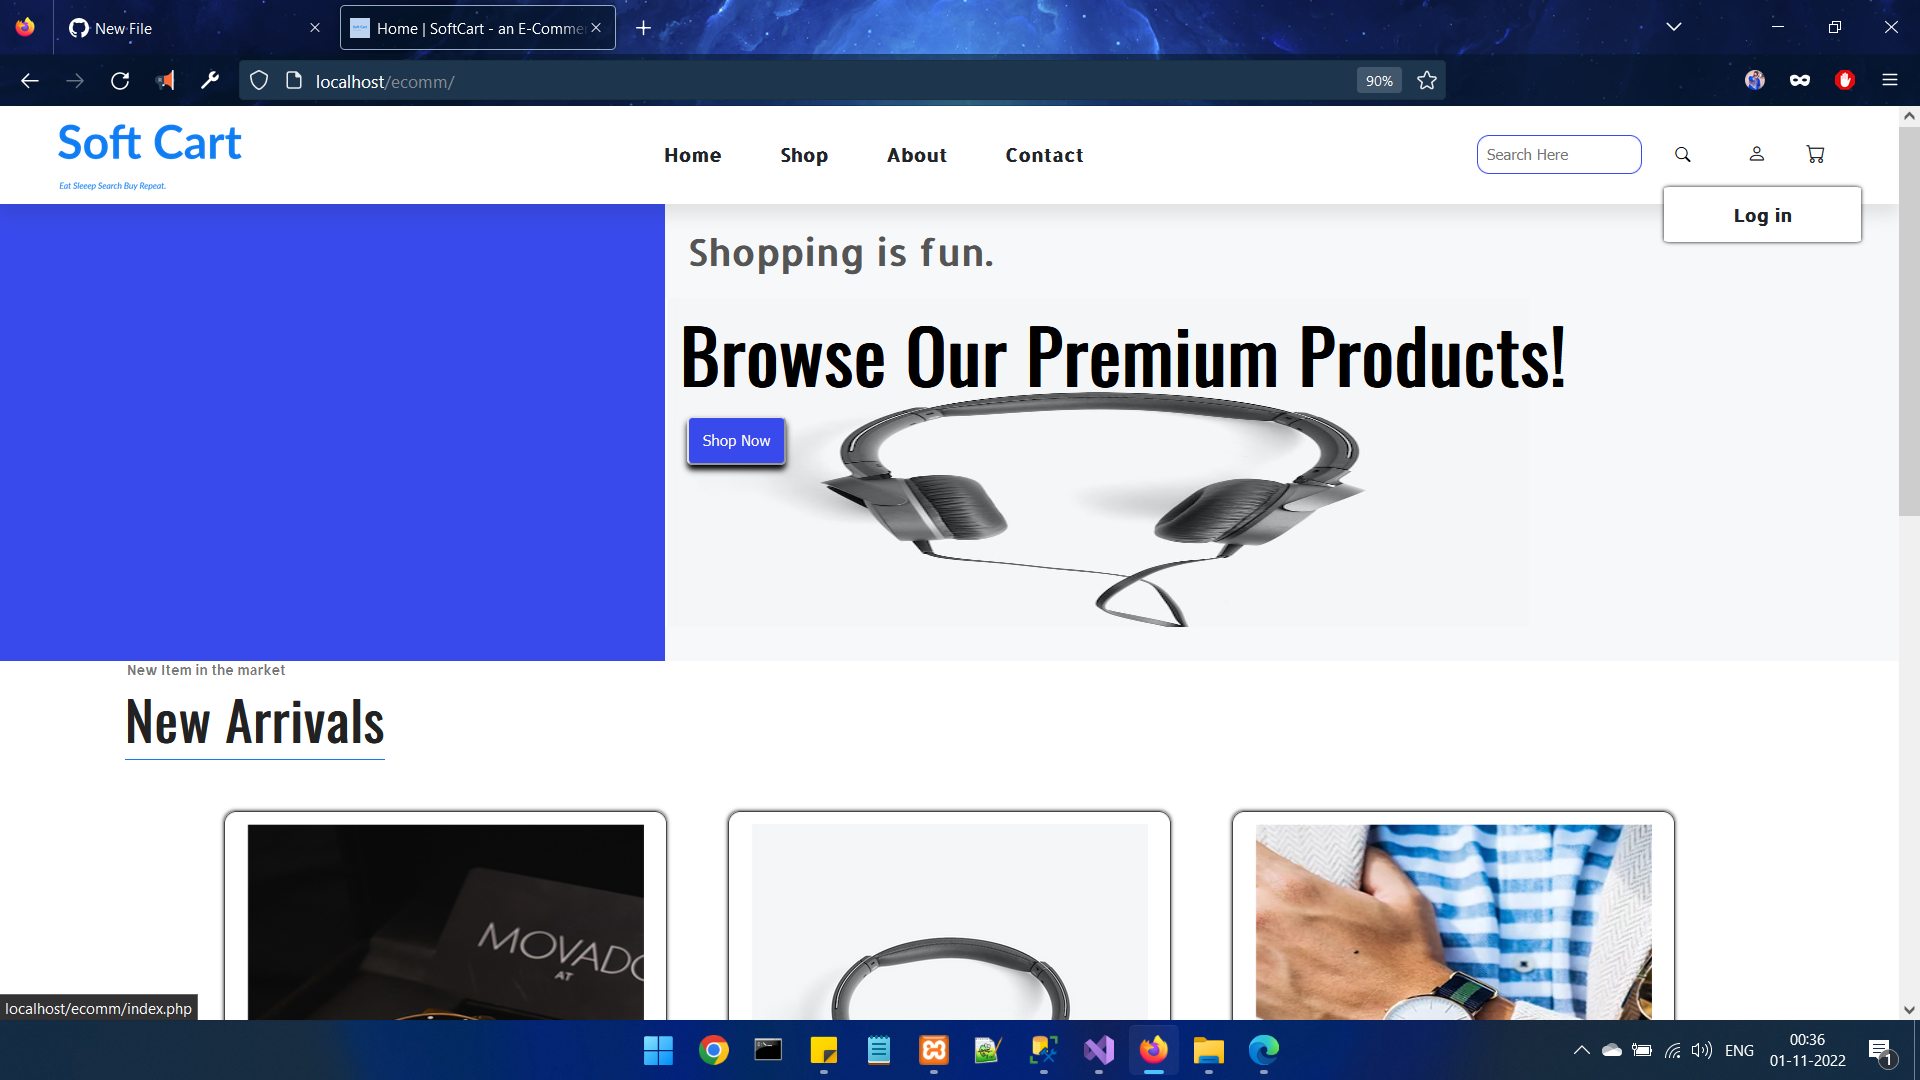Screen dimensions: 1920x1080
Task: Mute volume via the speaker tray icon
Action: pos(1703,1051)
